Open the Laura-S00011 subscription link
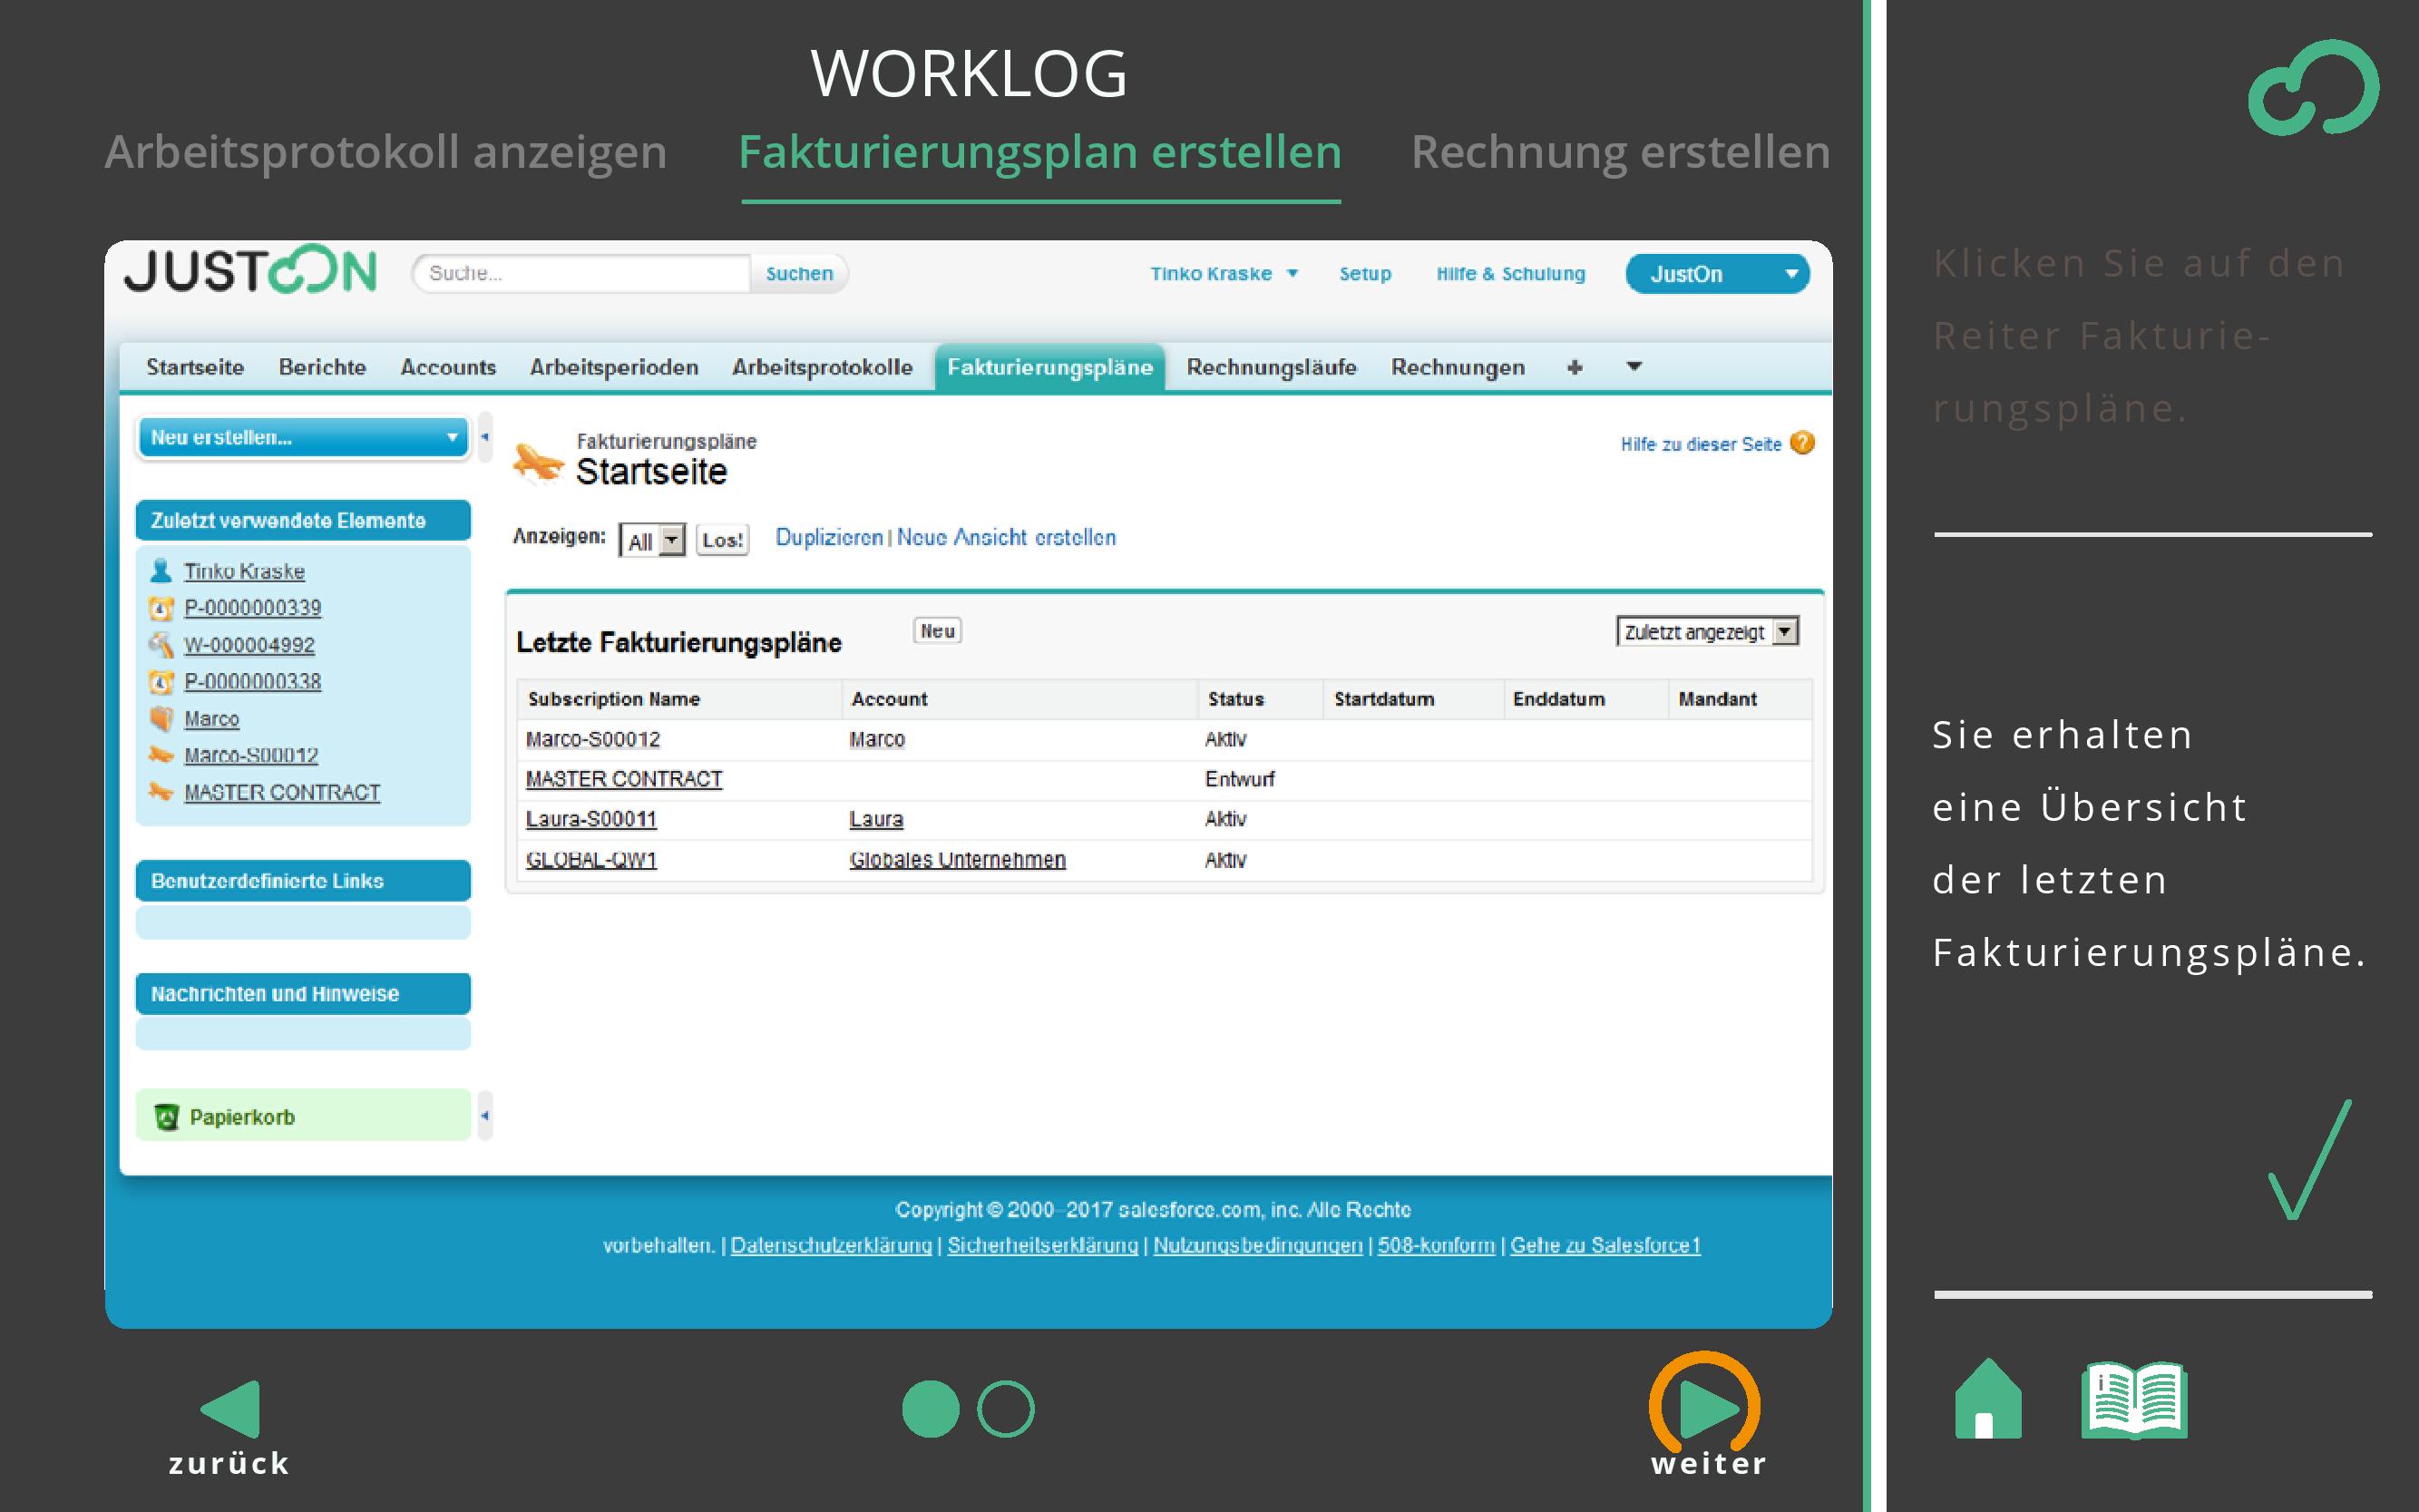The width and height of the screenshot is (2419, 1512). coord(591,819)
